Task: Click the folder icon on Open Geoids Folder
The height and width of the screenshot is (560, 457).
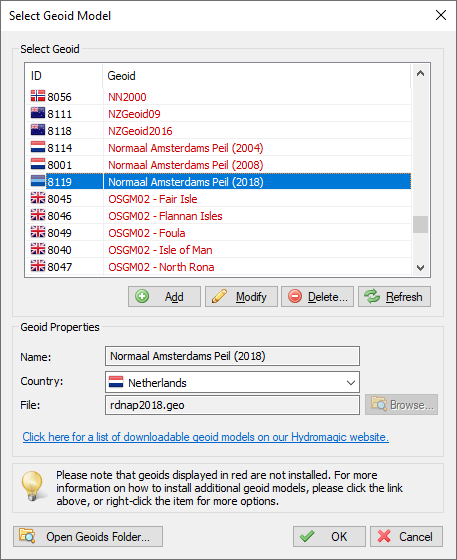Action: coord(27,536)
